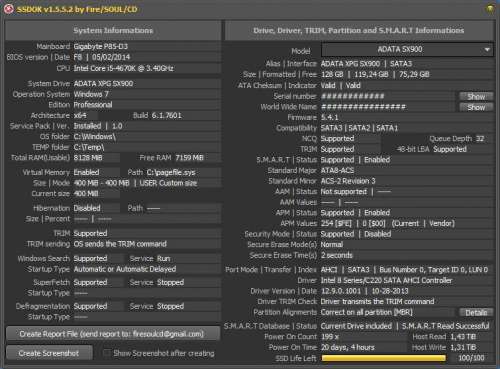Image resolution: width=500 pixels, height=369 pixels.
Task: Show the hidden Serial number
Action: pos(476,96)
